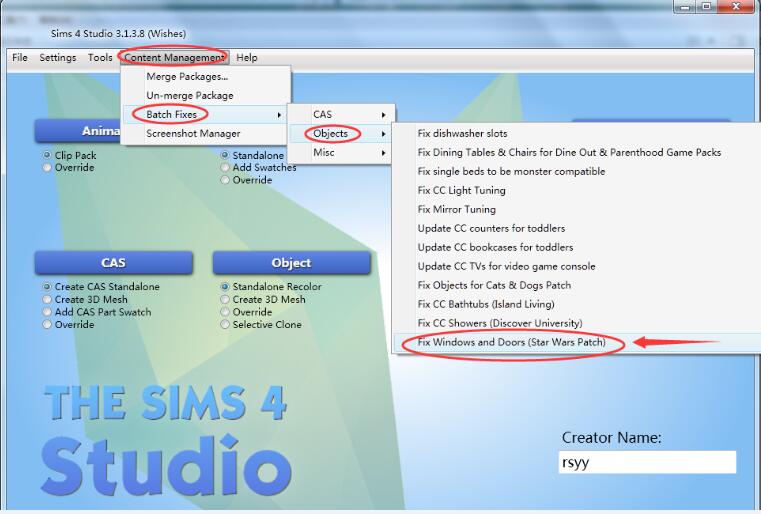Expand the Misc batch fixes submenu
Viewport: 761px width, 514px height.
click(342, 152)
